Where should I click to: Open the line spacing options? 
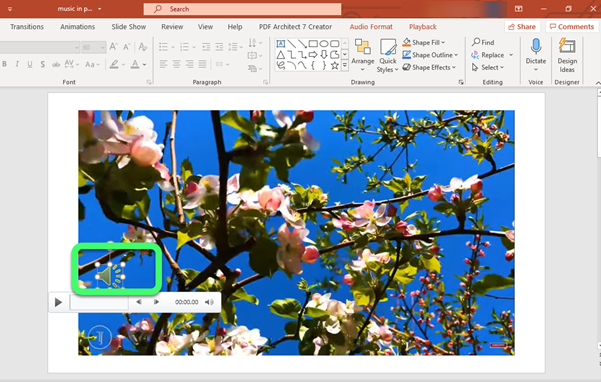coord(235,47)
